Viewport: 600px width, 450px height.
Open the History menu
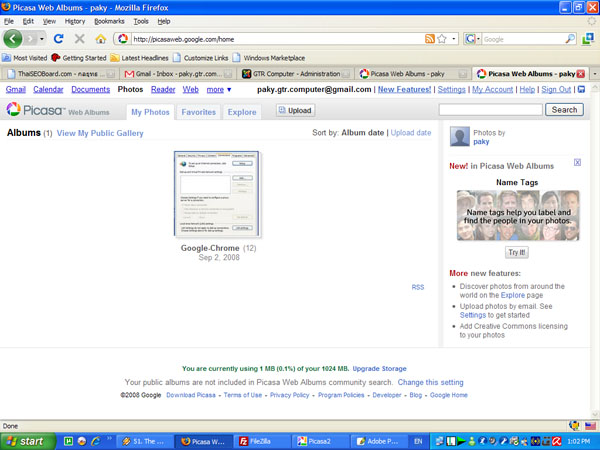pos(75,21)
